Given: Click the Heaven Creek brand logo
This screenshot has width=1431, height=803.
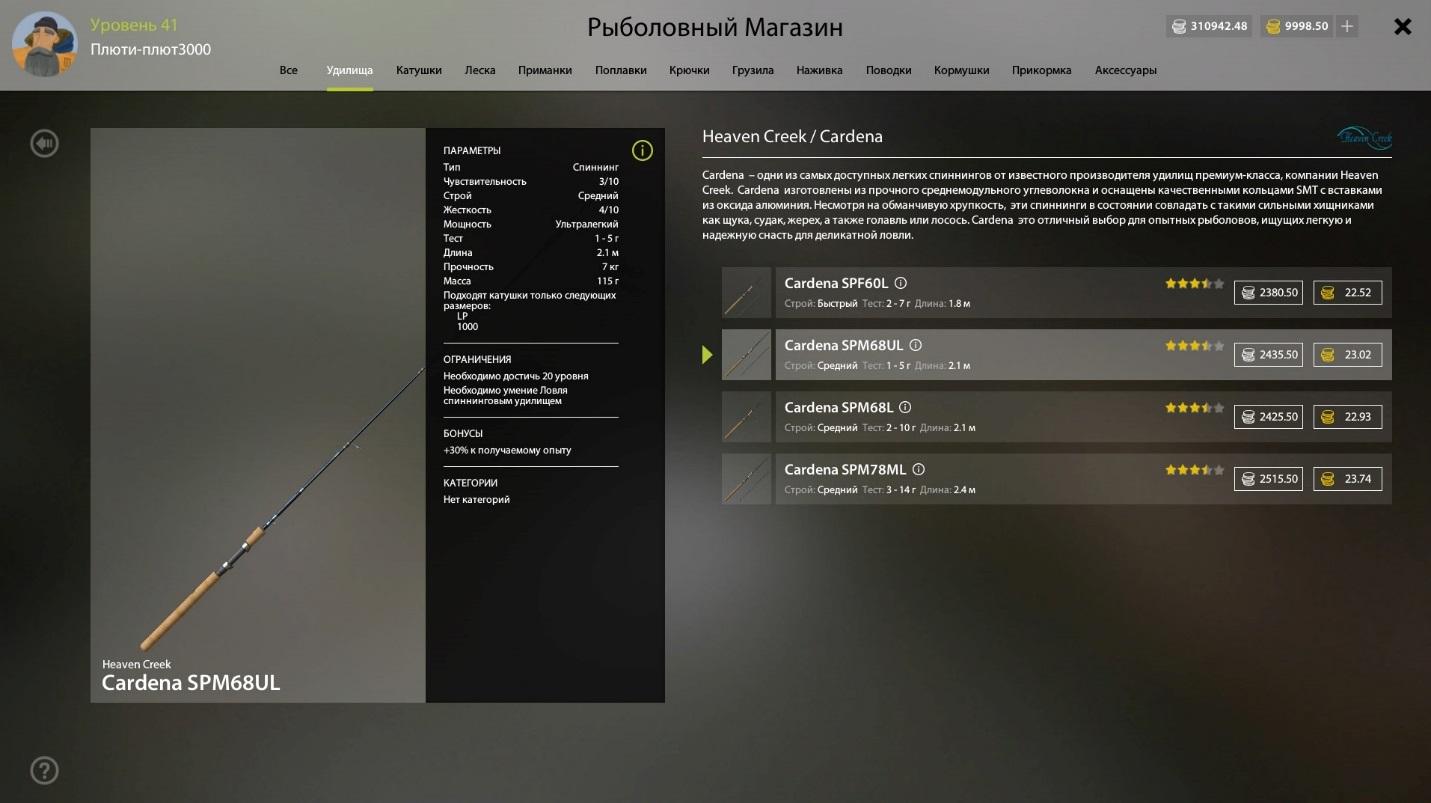Looking at the screenshot, I should [1364, 137].
